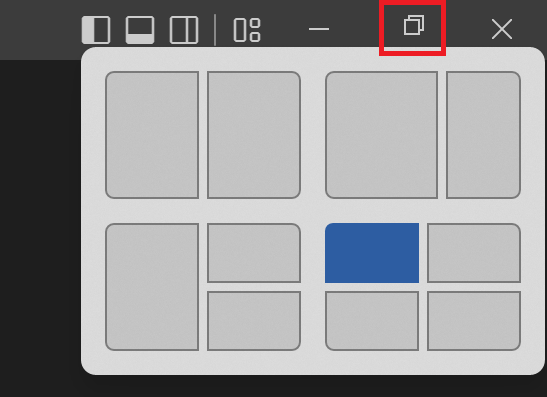547x397 pixels.
Task: Select bottom-left quadrant in four-zone grid layout
Action: click(372, 321)
